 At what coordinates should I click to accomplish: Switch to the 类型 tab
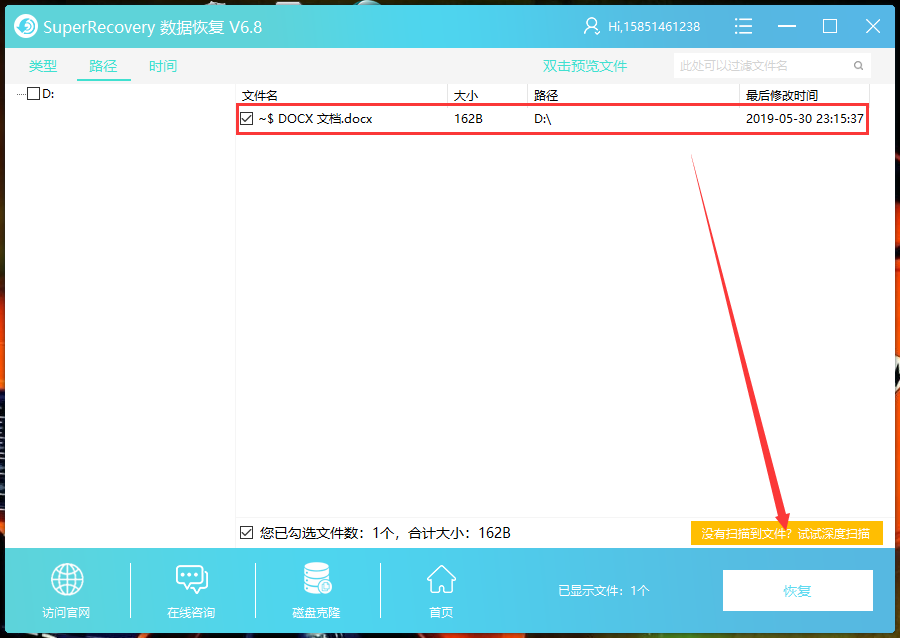(43, 66)
